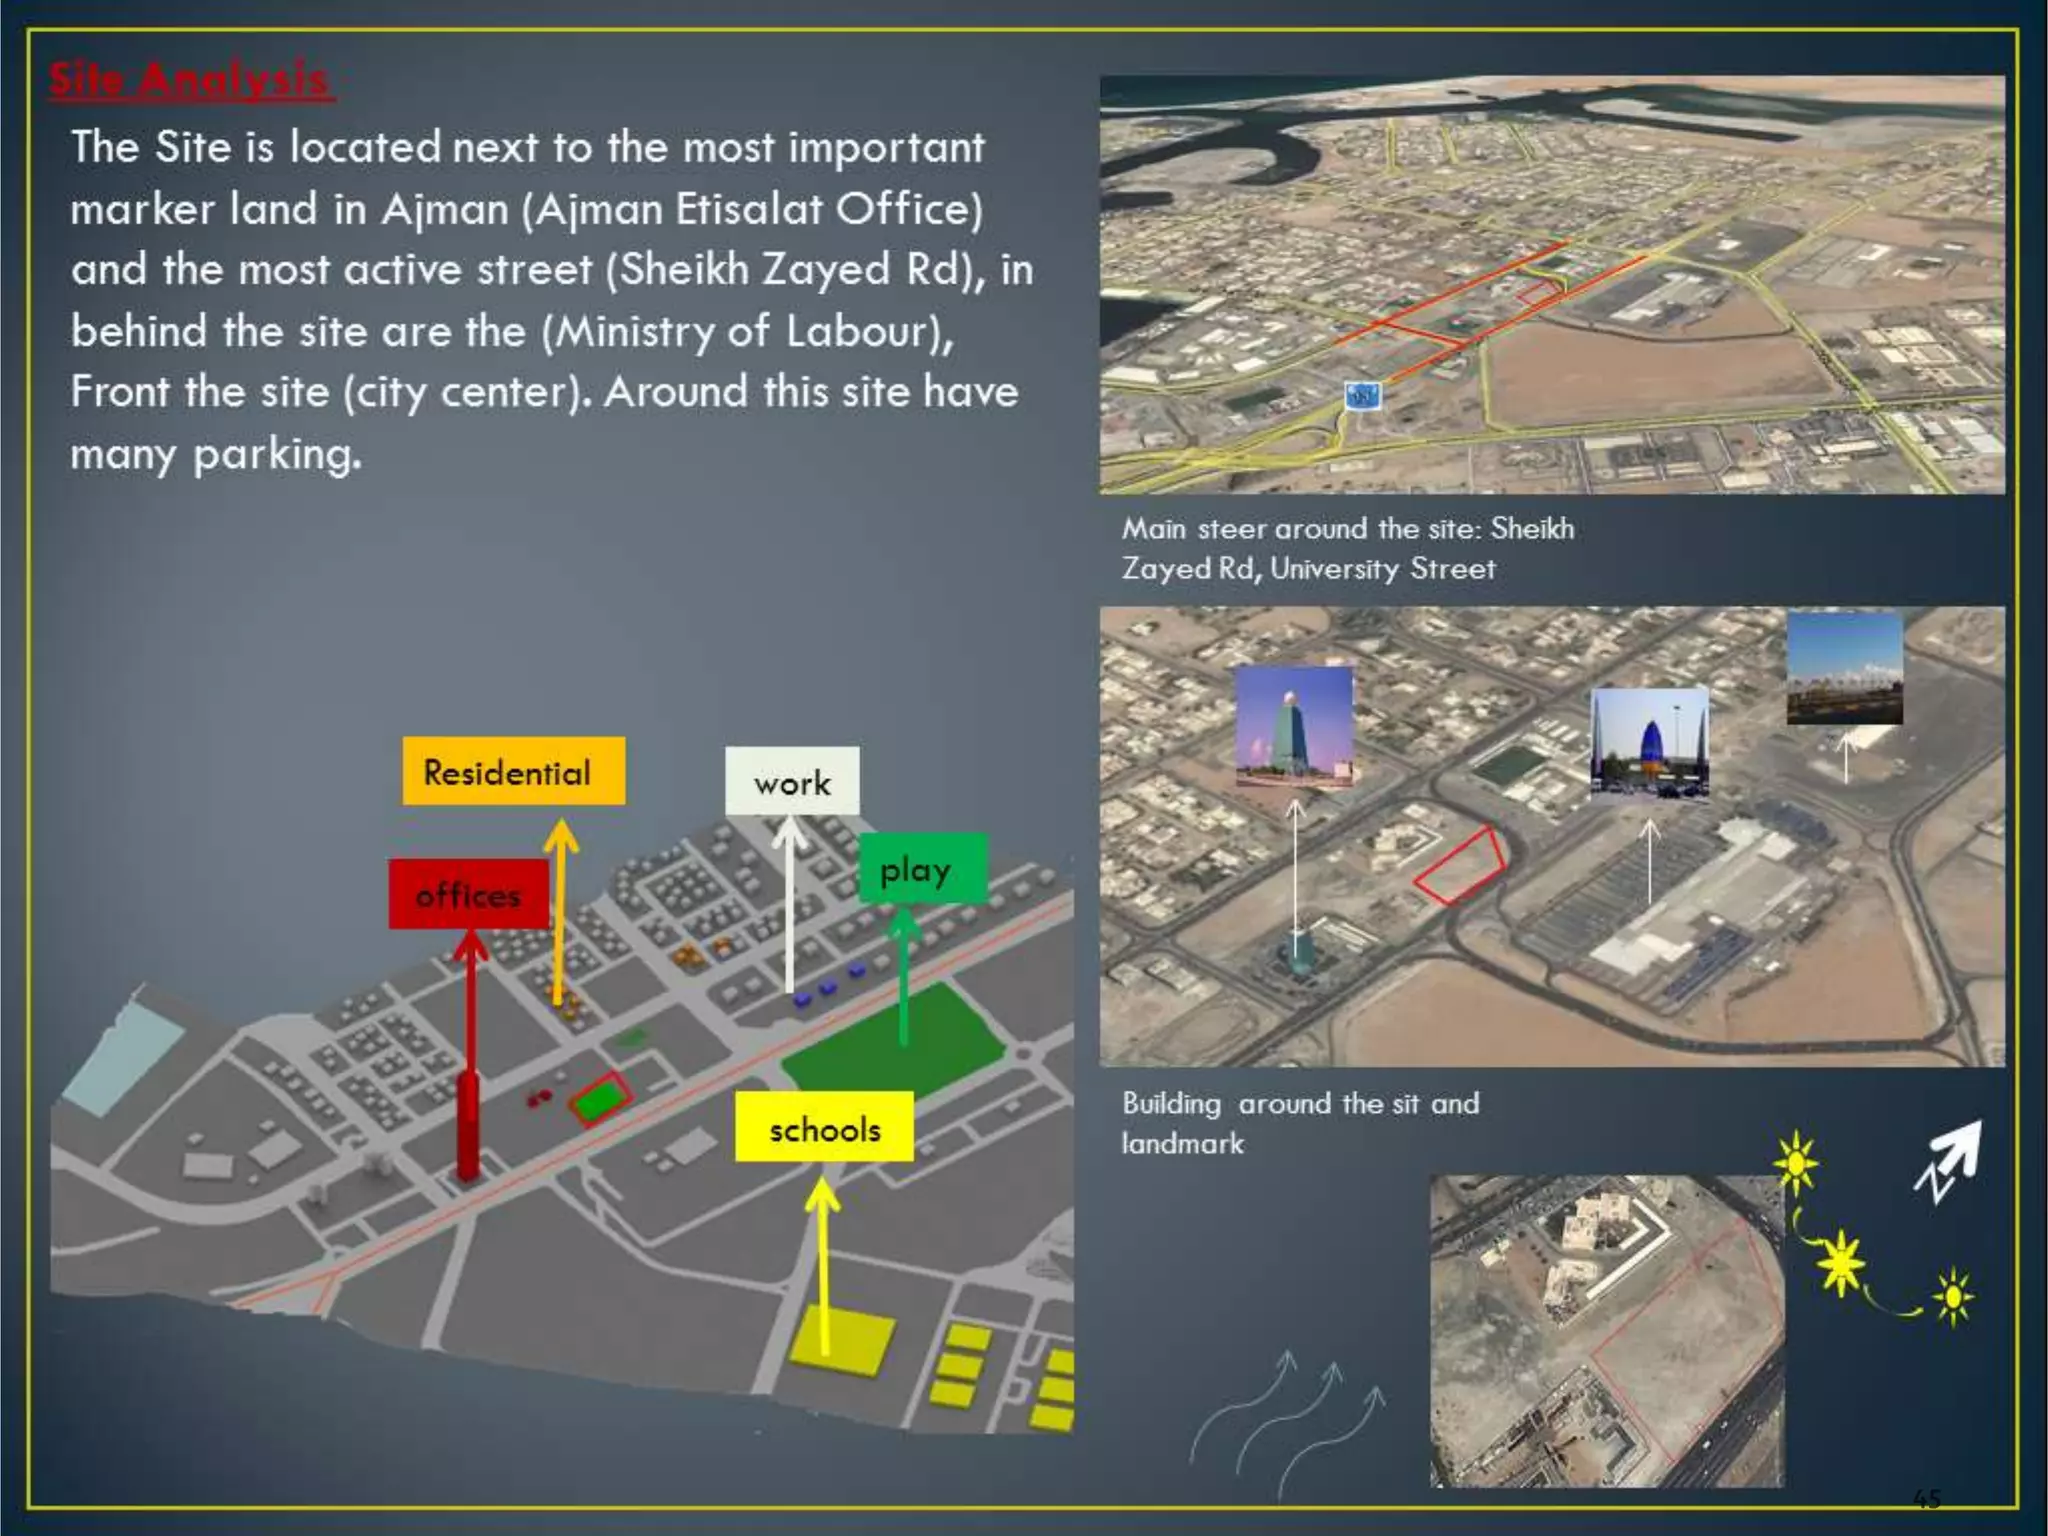Select the red offices label
Screen dimensions: 2048x1536
click(x=468, y=894)
